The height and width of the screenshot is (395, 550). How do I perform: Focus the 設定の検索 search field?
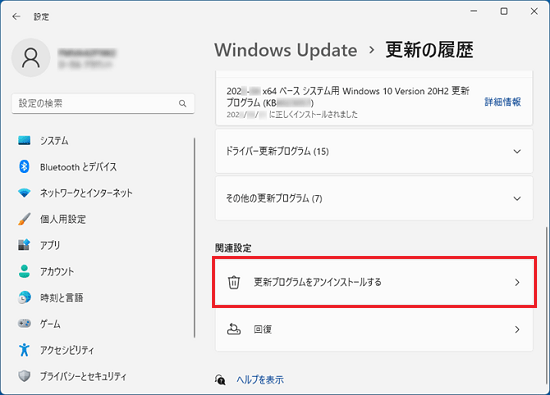click(103, 103)
